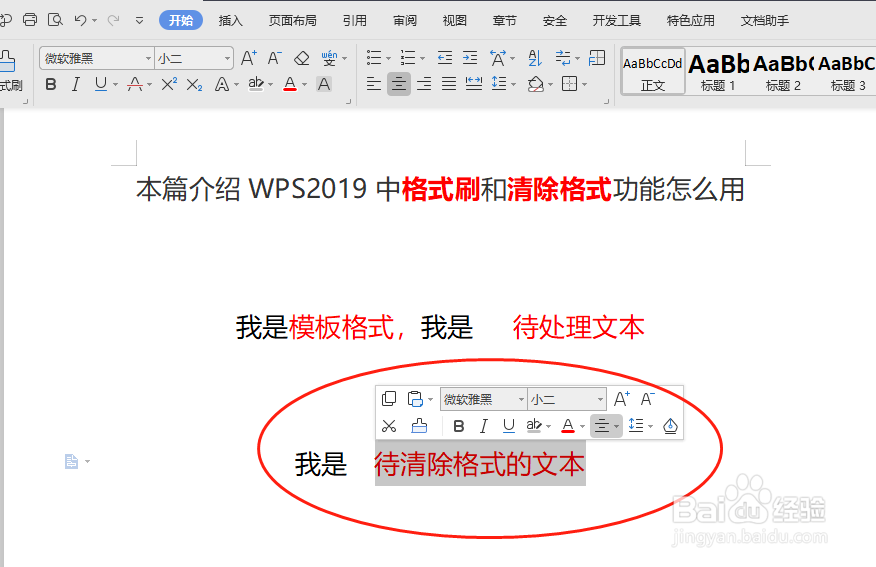Decrease font size in the ribbon
Viewport: 876px width, 567px height.
(x=274, y=58)
